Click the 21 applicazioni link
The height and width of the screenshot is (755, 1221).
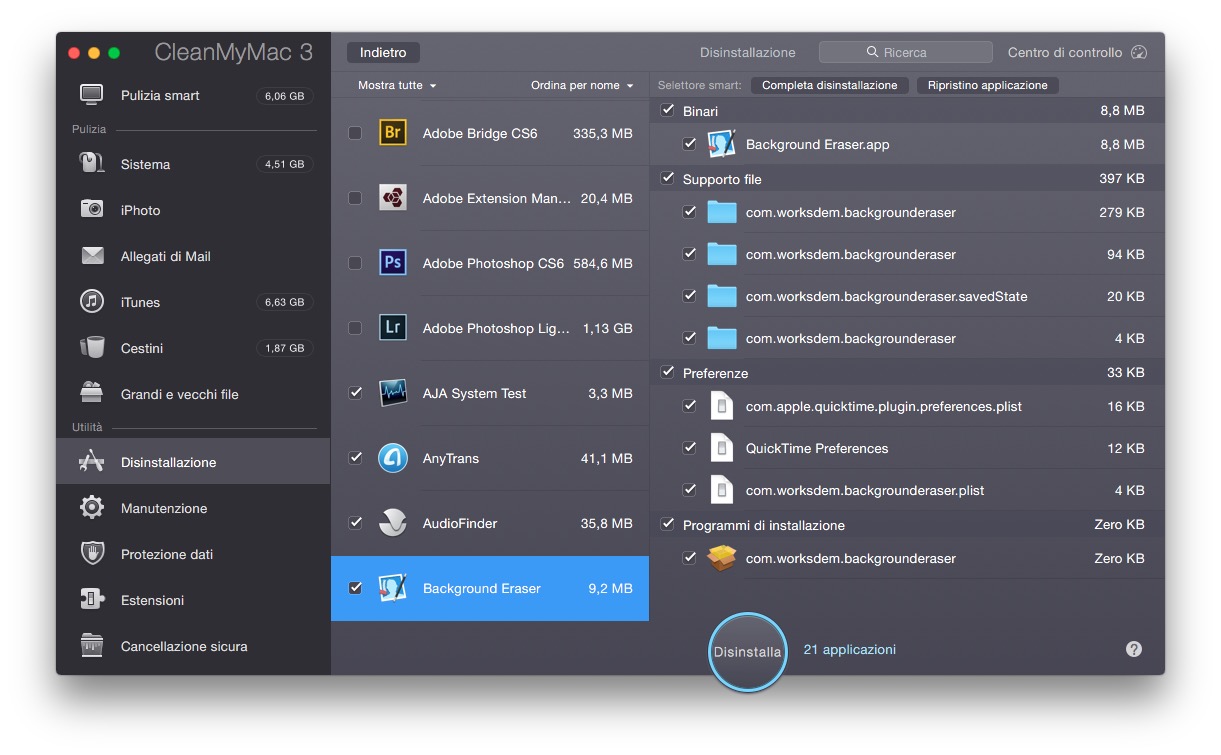[850, 649]
